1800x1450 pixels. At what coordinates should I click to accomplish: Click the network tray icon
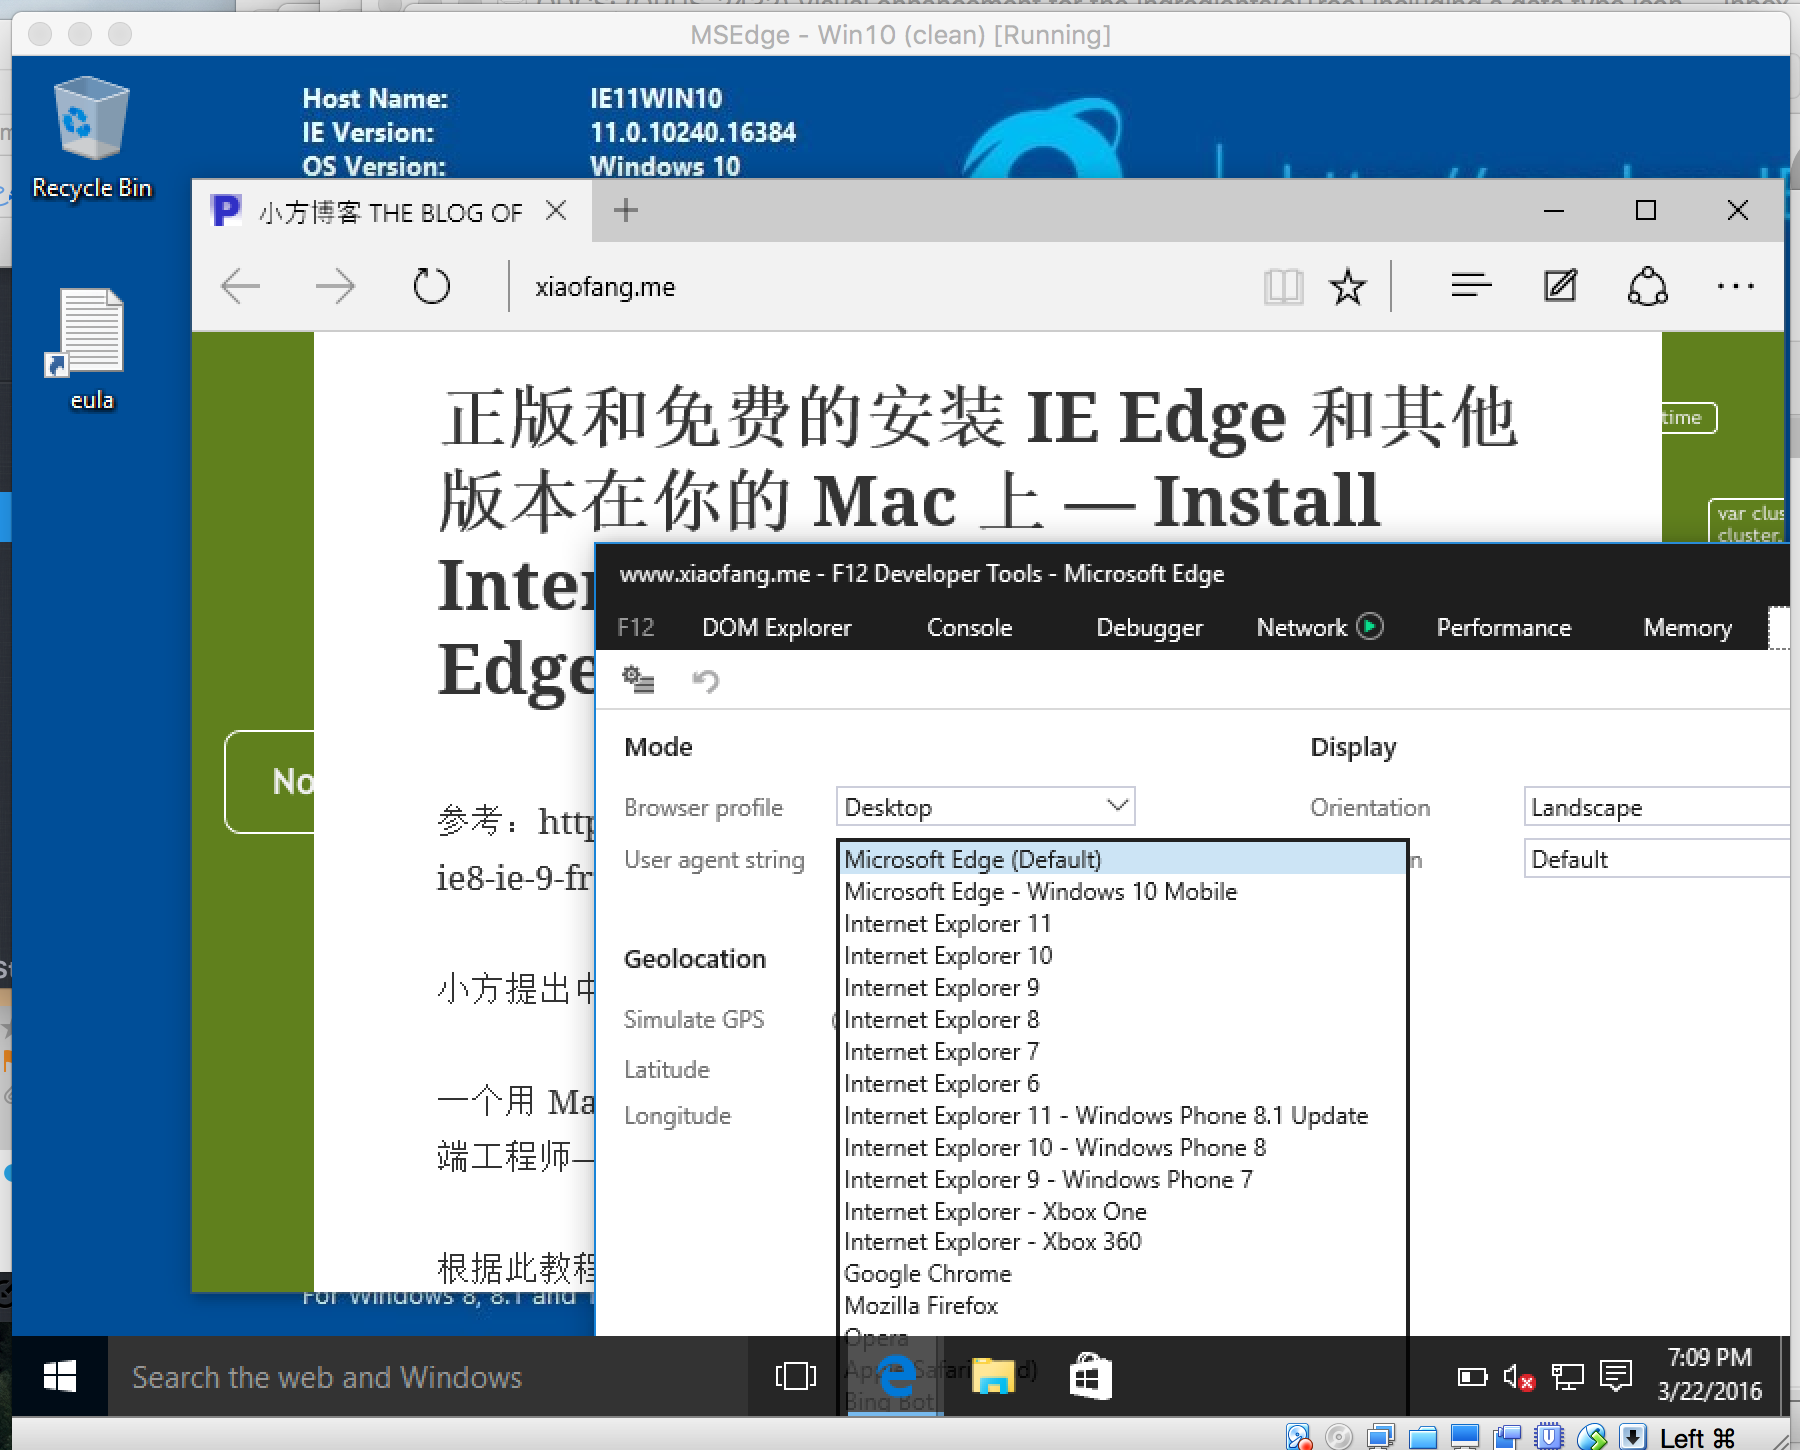tap(1568, 1377)
